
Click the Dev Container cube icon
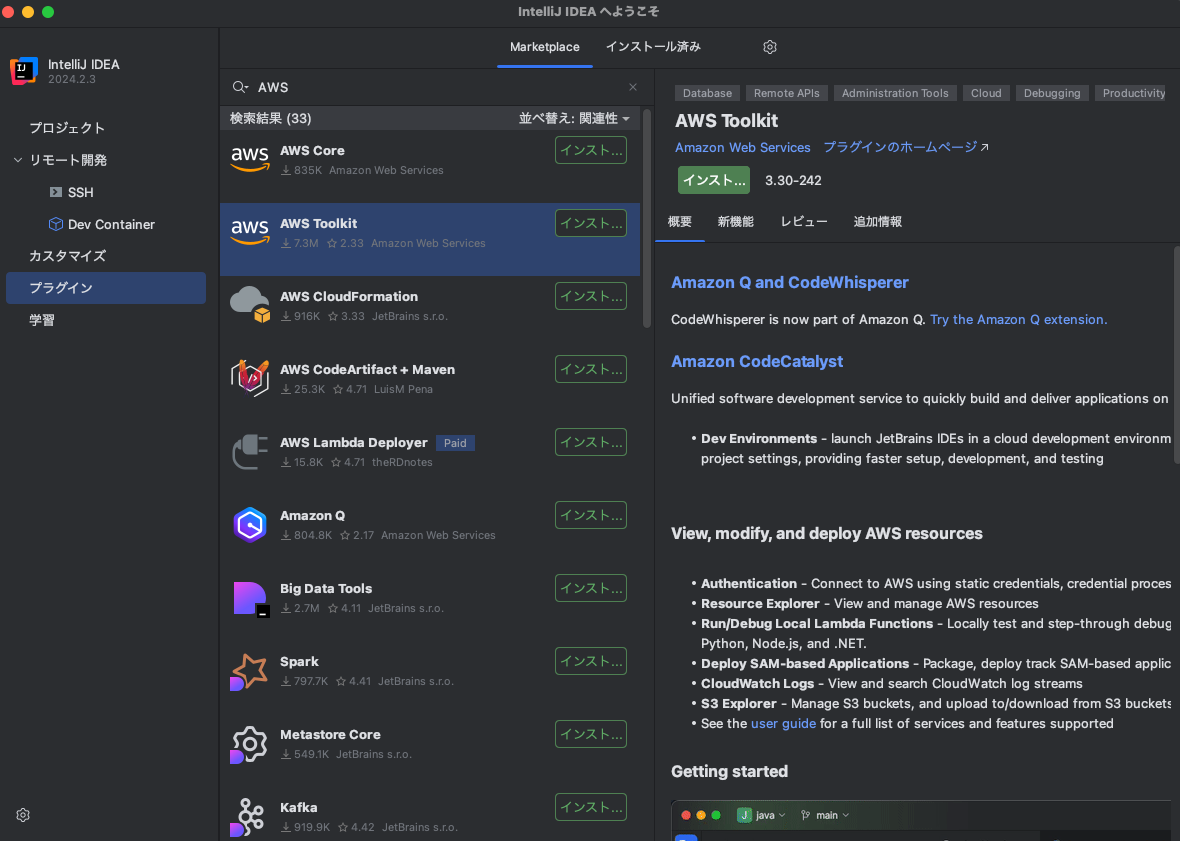click(x=56, y=224)
